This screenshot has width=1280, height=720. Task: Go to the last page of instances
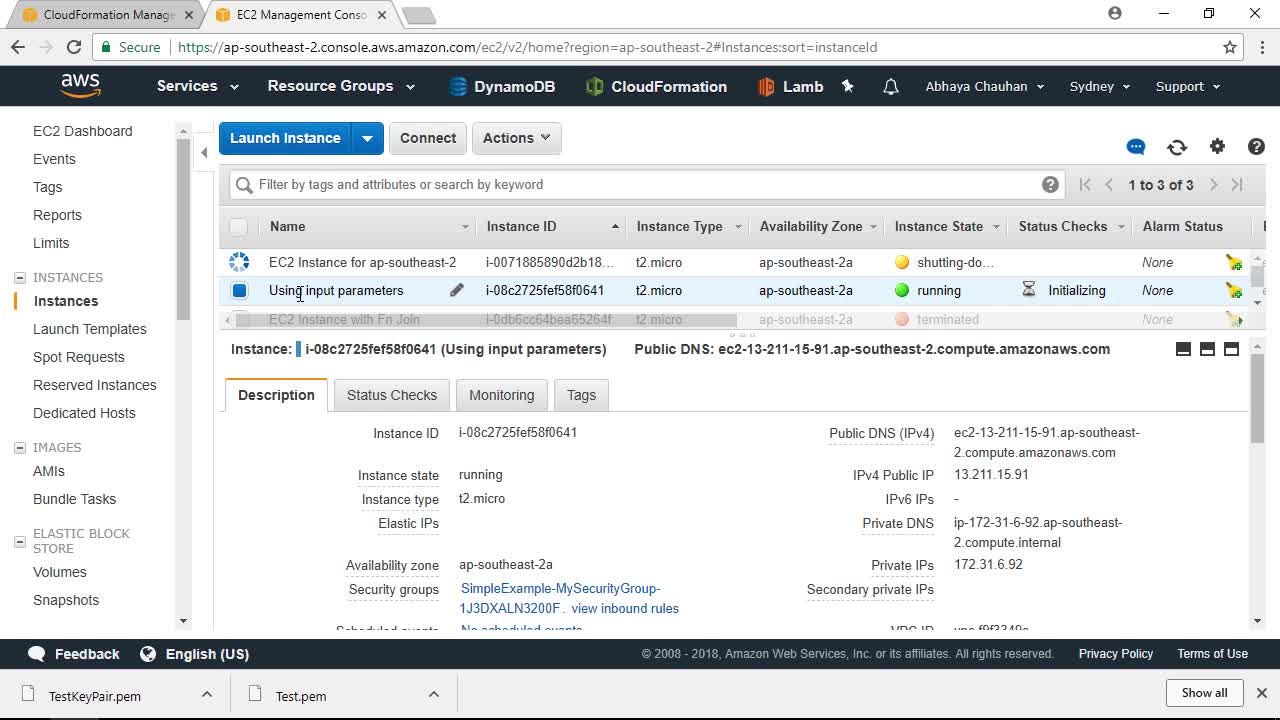point(1237,185)
